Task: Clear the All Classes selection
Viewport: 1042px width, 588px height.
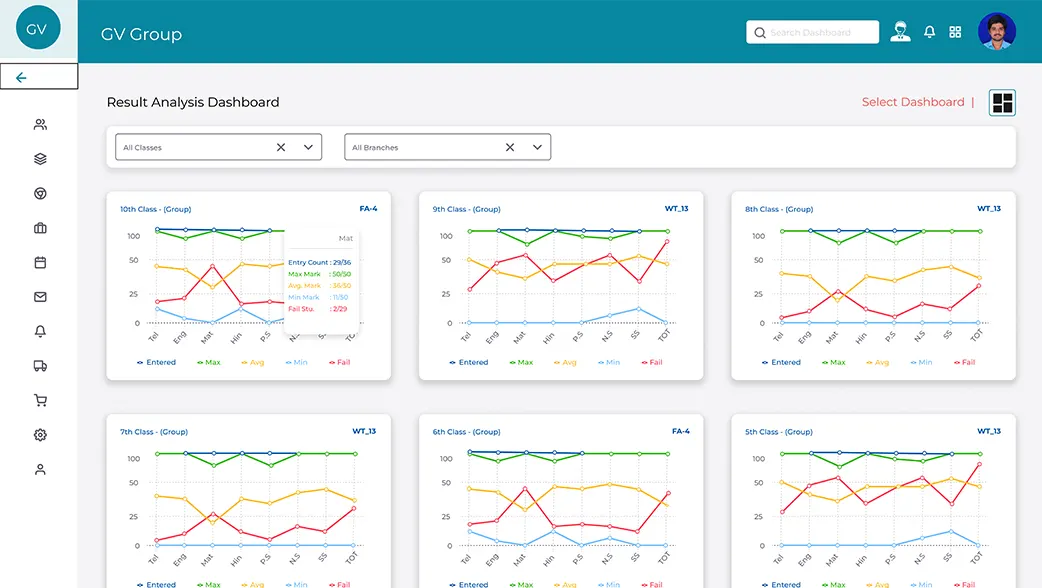Action: point(280,147)
